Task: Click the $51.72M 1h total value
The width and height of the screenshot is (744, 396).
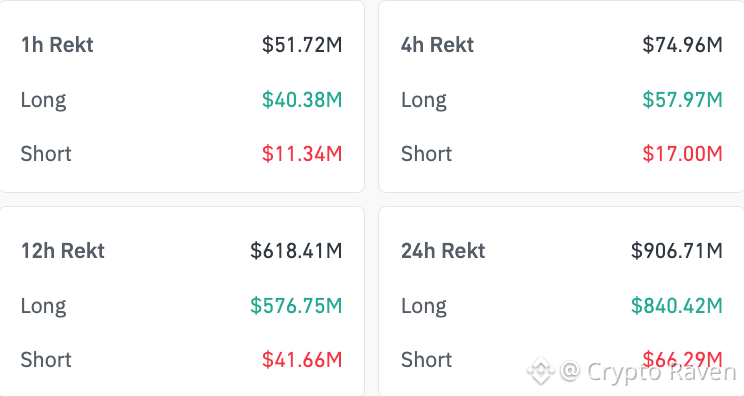Action: 302,45
